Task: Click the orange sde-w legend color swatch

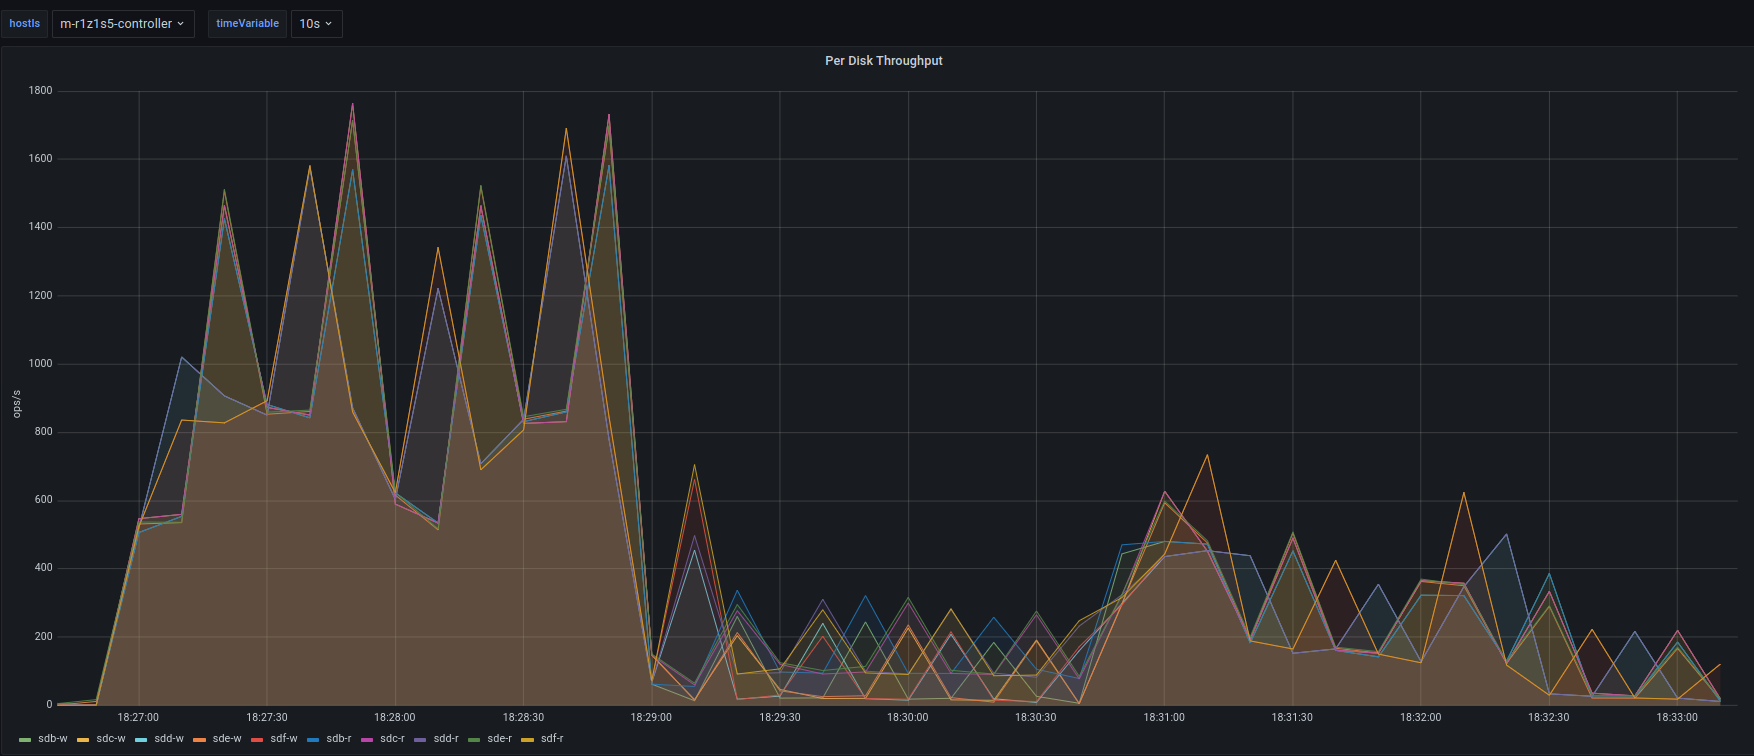Action: pyautogui.click(x=199, y=739)
